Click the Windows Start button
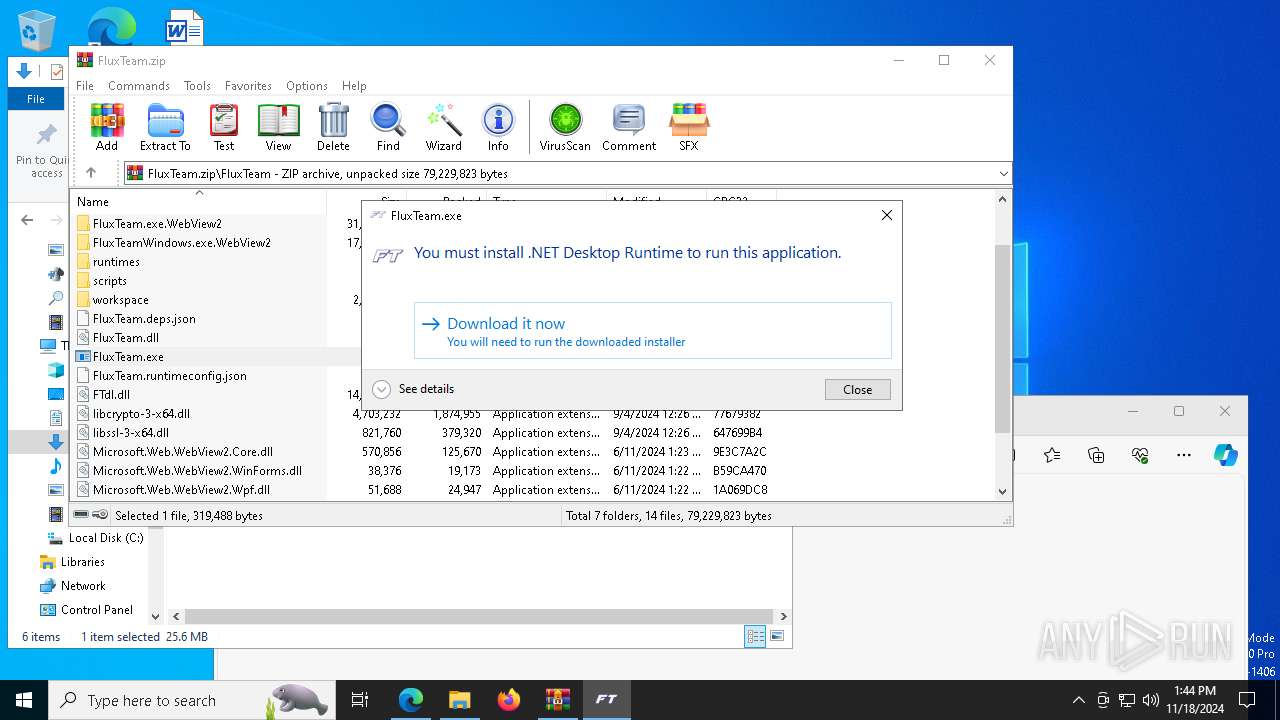The image size is (1280, 720). [x=24, y=700]
